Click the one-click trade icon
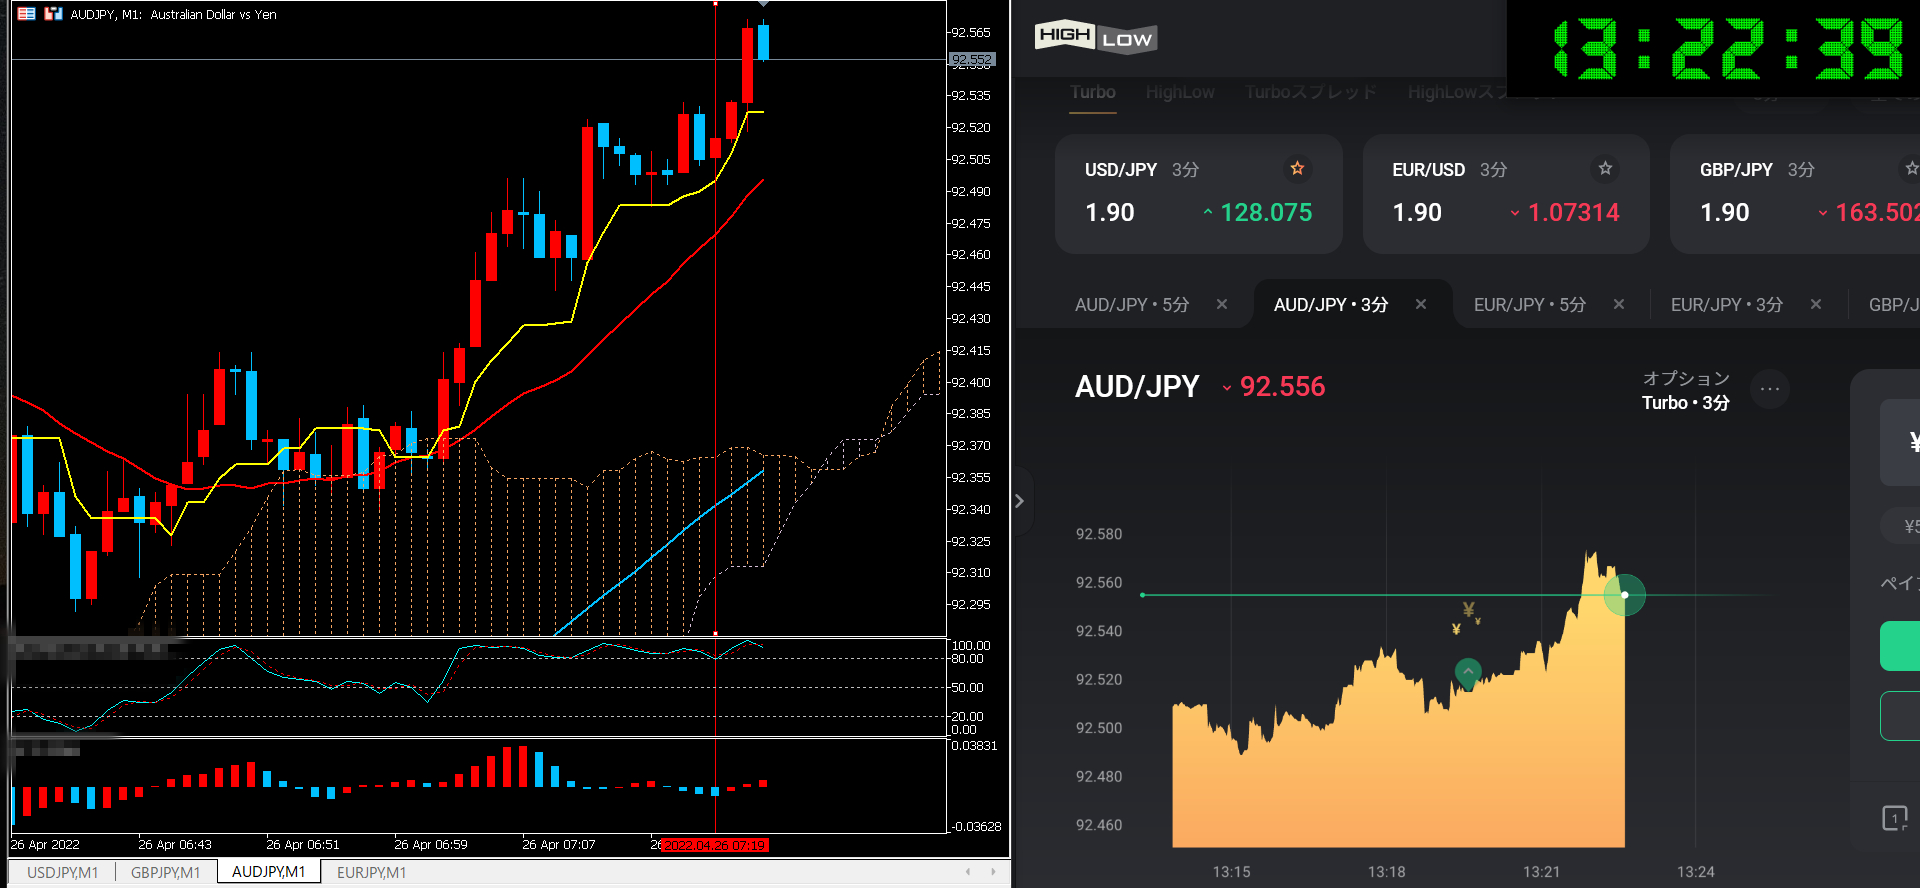The height and width of the screenshot is (888, 1920). [1894, 818]
